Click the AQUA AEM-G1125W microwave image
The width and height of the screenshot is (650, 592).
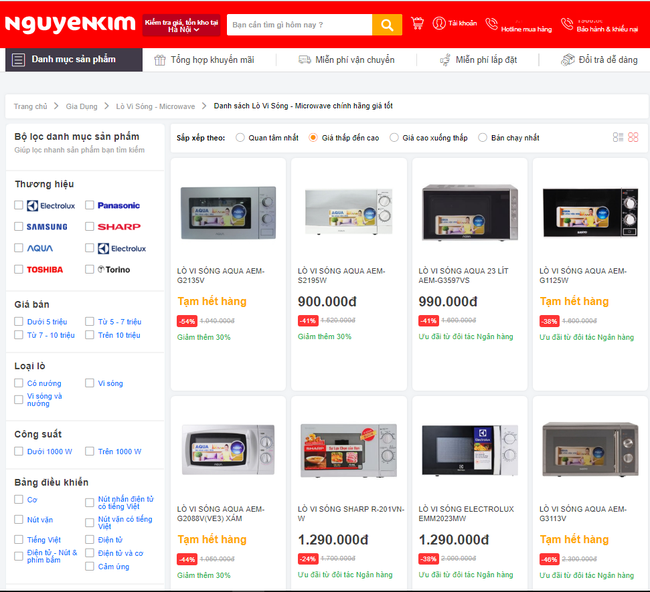[590, 213]
